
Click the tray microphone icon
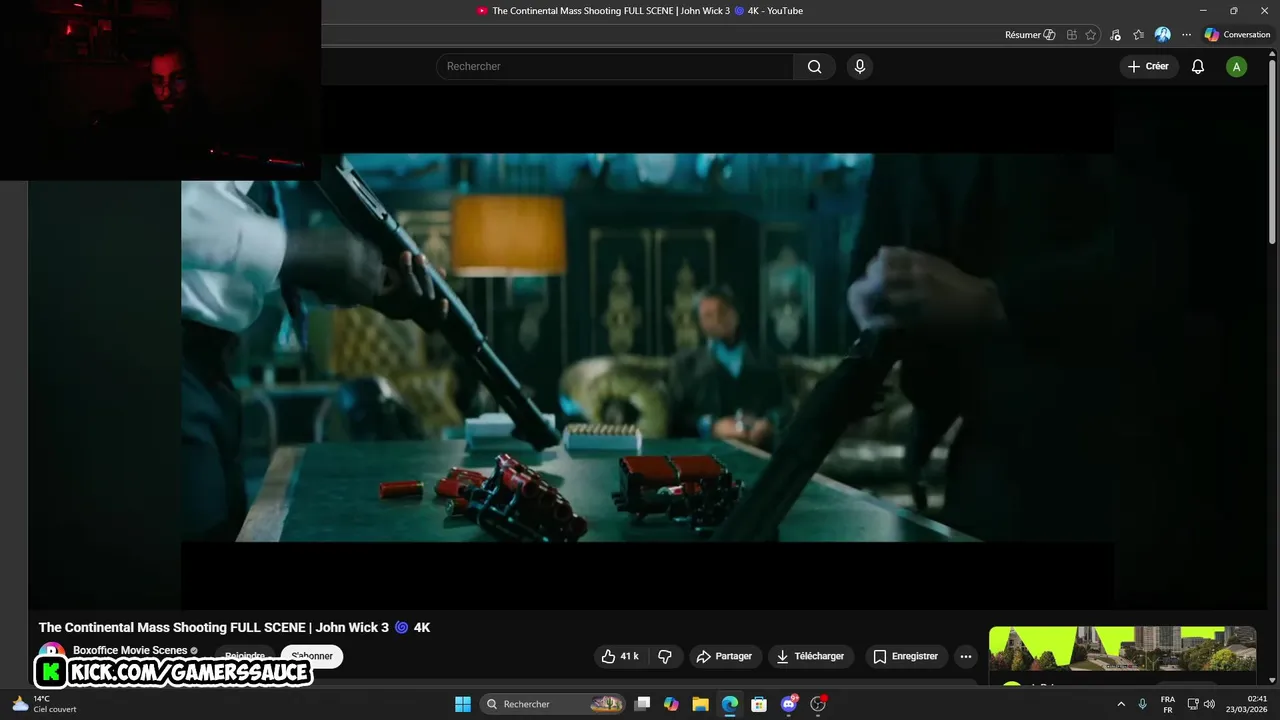[1142, 704]
